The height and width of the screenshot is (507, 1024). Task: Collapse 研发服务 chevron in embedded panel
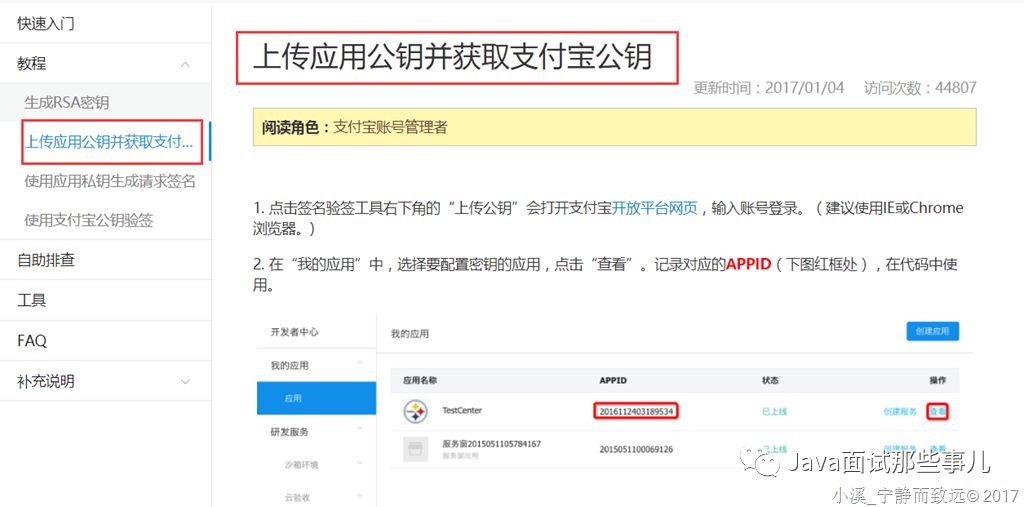(x=360, y=429)
